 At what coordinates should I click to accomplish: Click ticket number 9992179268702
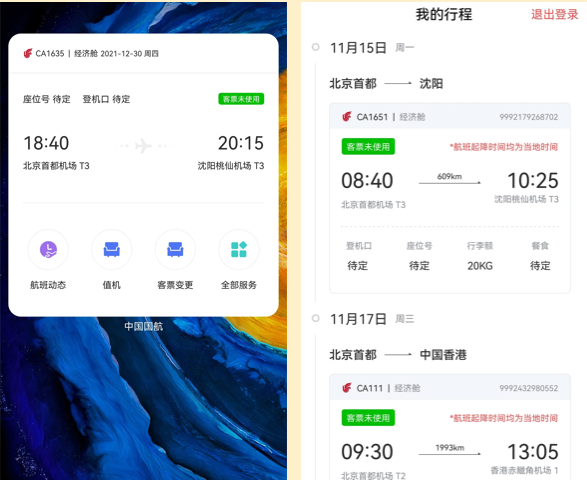[x=529, y=117]
